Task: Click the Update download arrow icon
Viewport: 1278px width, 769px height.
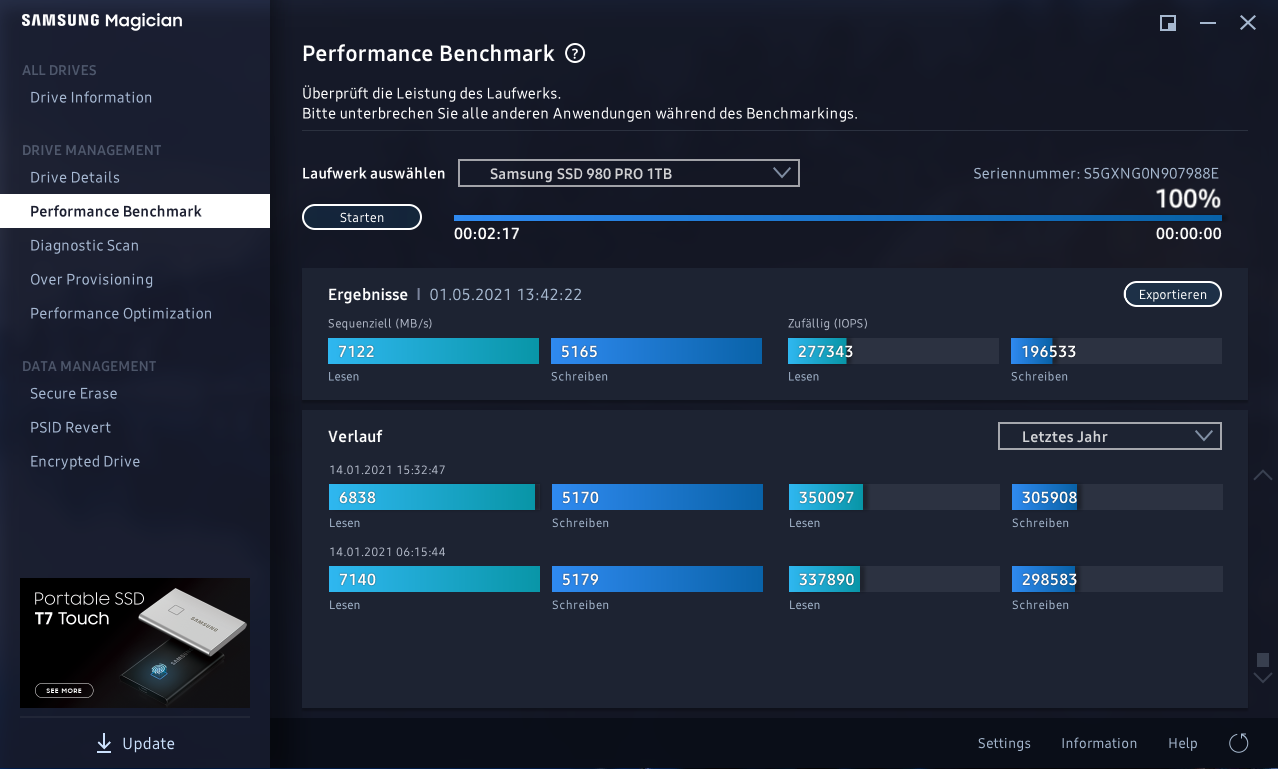Action: pos(104,743)
